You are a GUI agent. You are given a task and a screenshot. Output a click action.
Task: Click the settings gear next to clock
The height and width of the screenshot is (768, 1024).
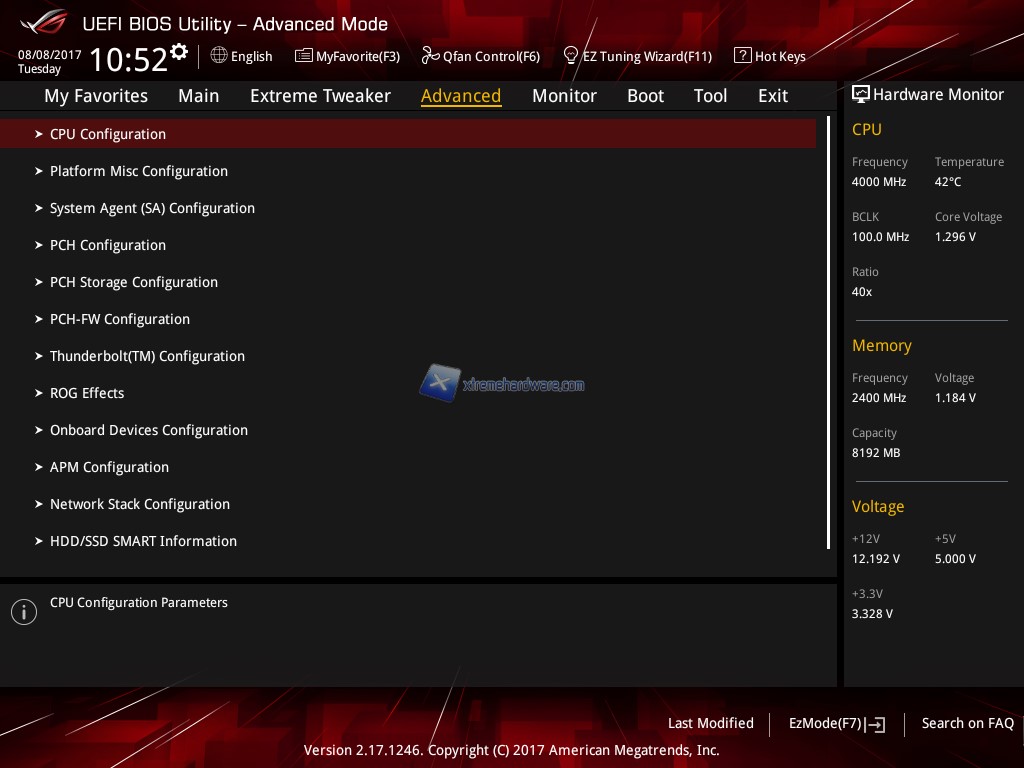pos(179,51)
